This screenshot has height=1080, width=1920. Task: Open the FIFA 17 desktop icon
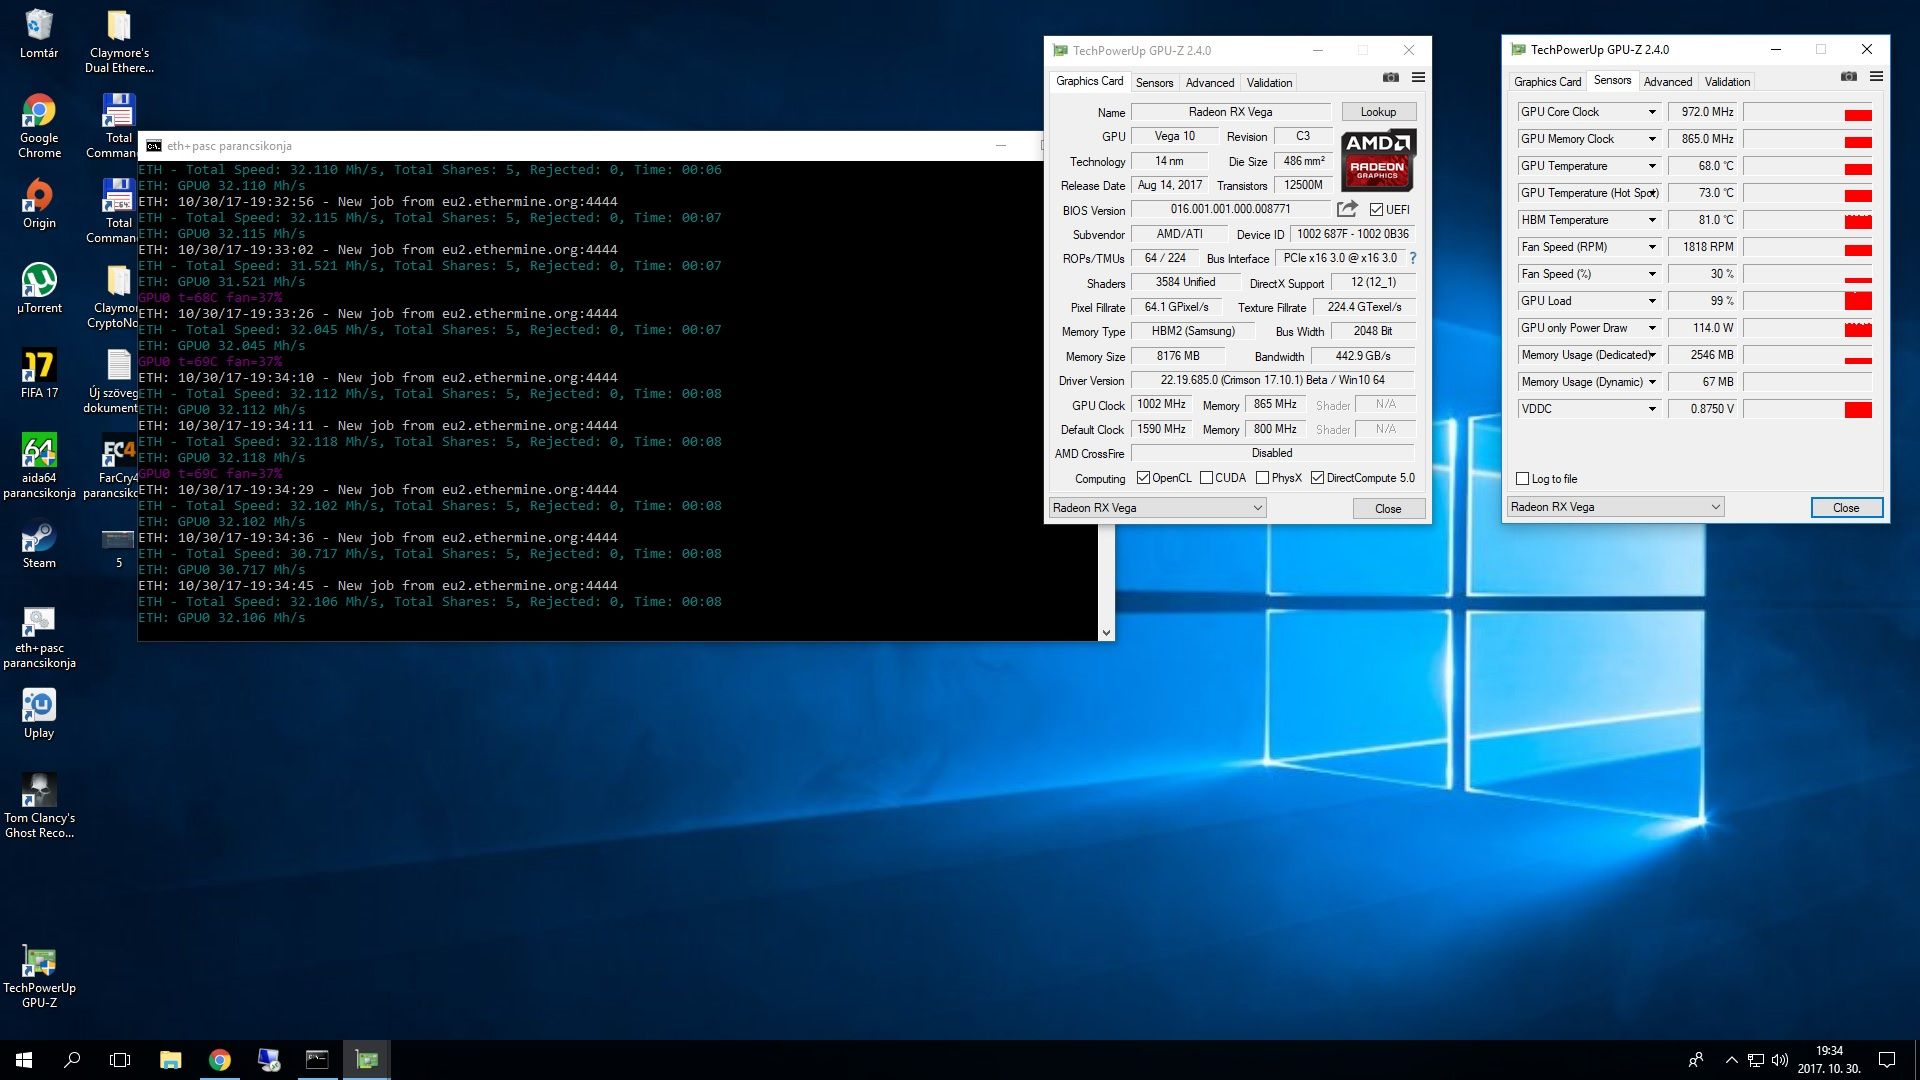(39, 367)
